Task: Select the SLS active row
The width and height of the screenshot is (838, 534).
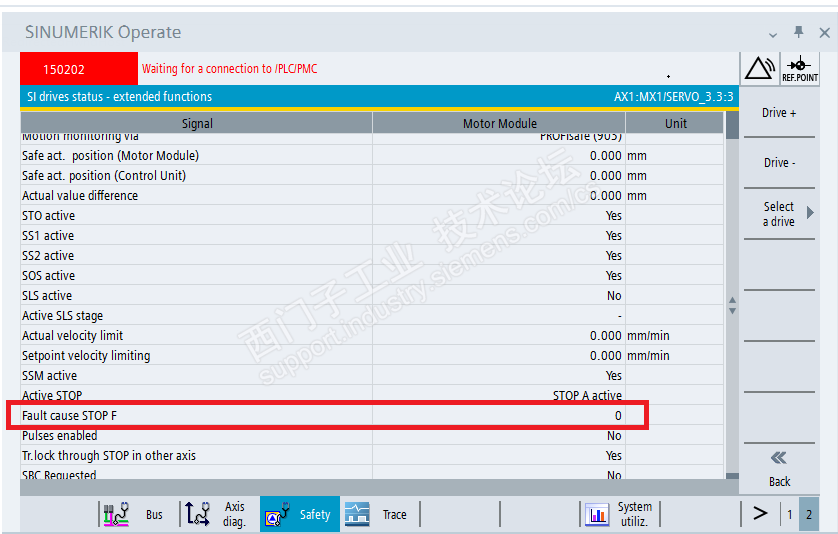Action: 372,296
